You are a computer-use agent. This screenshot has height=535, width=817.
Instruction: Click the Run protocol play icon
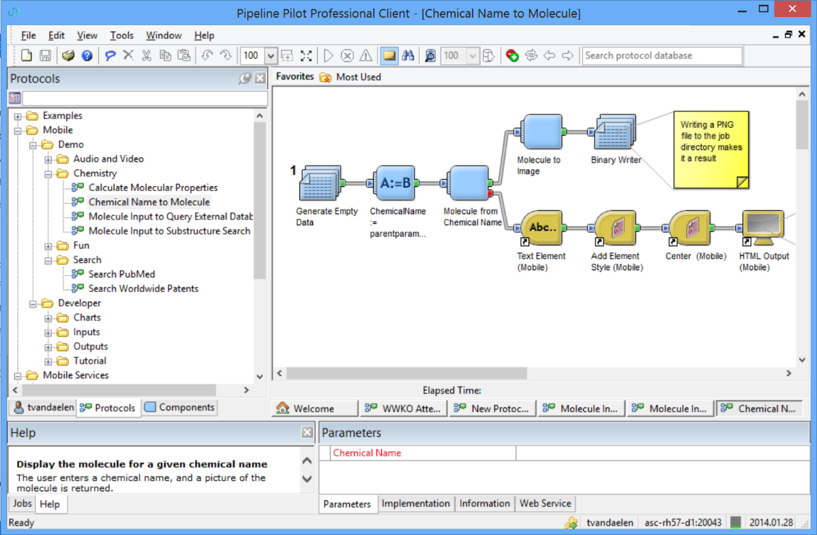[x=328, y=56]
